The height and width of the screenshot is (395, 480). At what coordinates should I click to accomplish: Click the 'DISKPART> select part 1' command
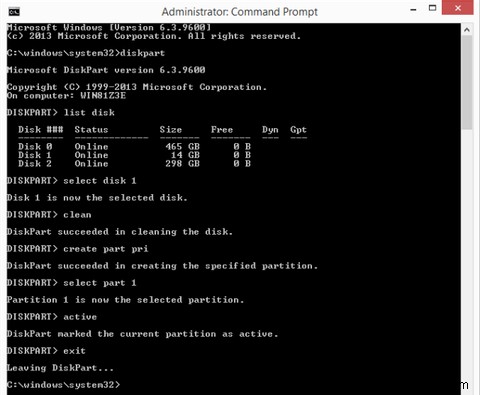72,283
